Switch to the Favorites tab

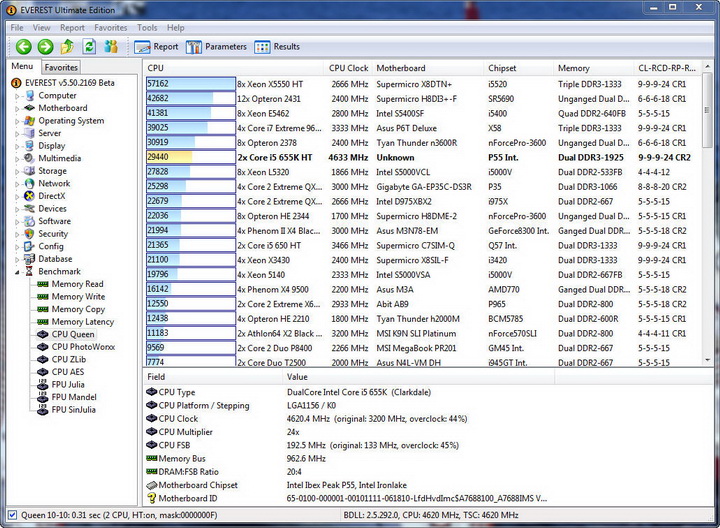coord(61,67)
